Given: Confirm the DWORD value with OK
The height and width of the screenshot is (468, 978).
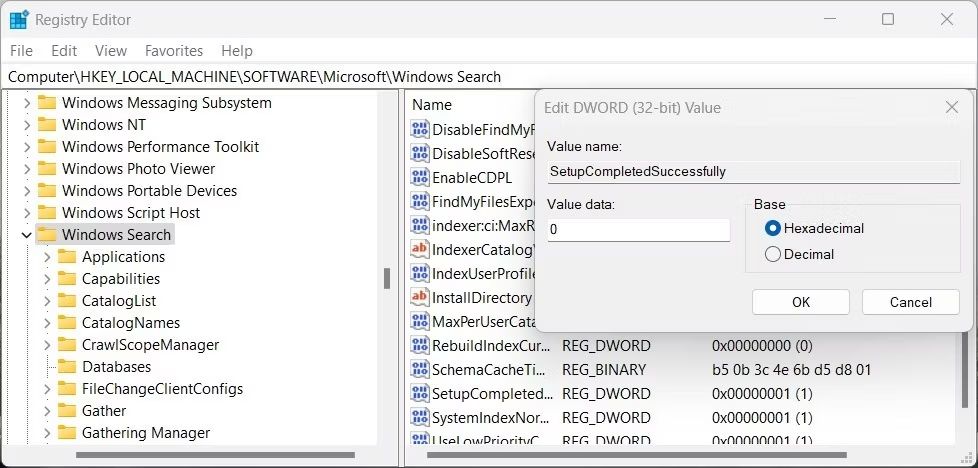Looking at the screenshot, I should (x=801, y=302).
